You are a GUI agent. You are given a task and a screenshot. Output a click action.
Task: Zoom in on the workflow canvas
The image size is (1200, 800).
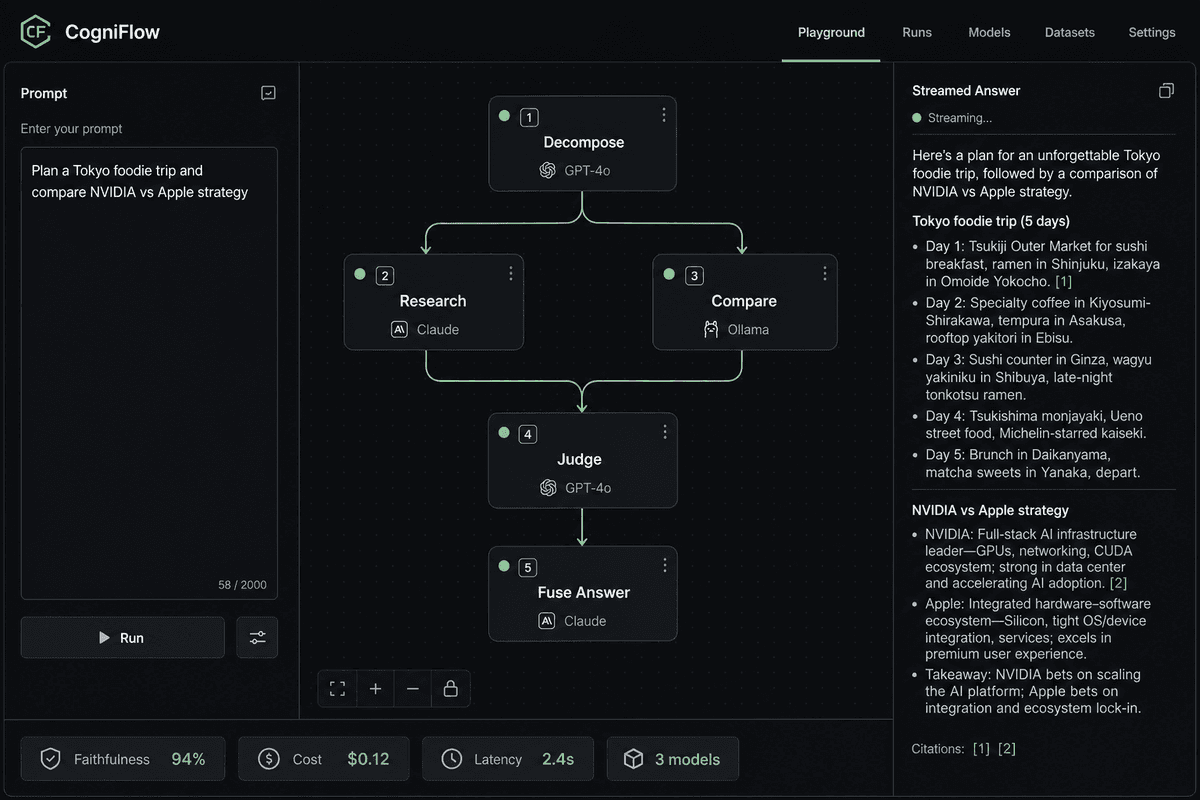(375, 688)
